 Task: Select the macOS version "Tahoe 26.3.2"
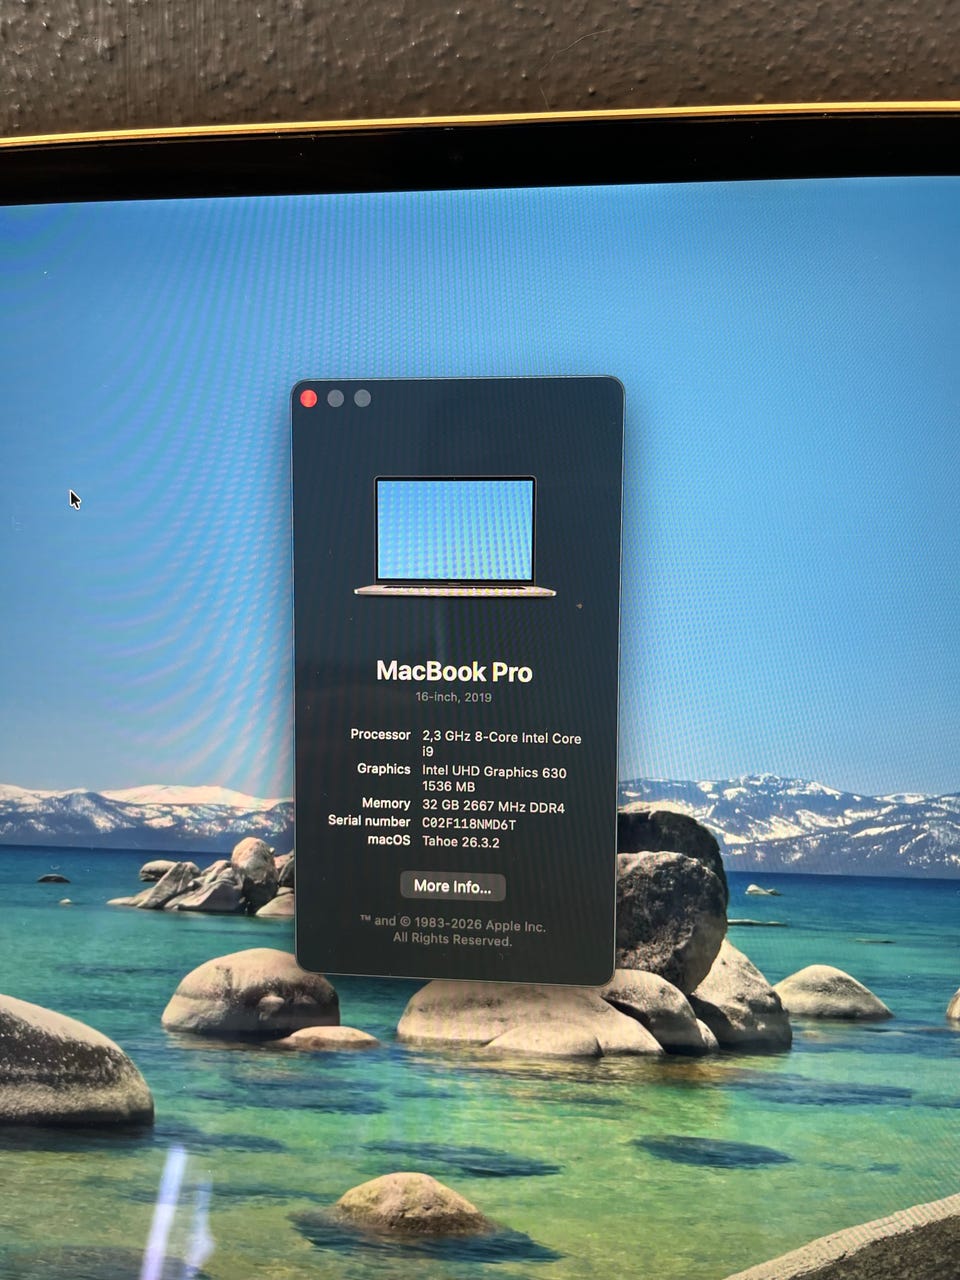(461, 842)
